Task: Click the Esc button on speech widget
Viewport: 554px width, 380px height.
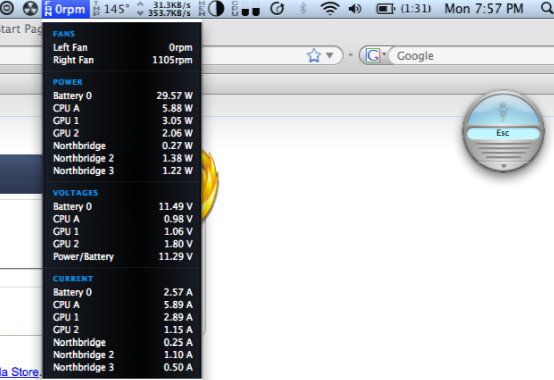Action: (x=503, y=133)
